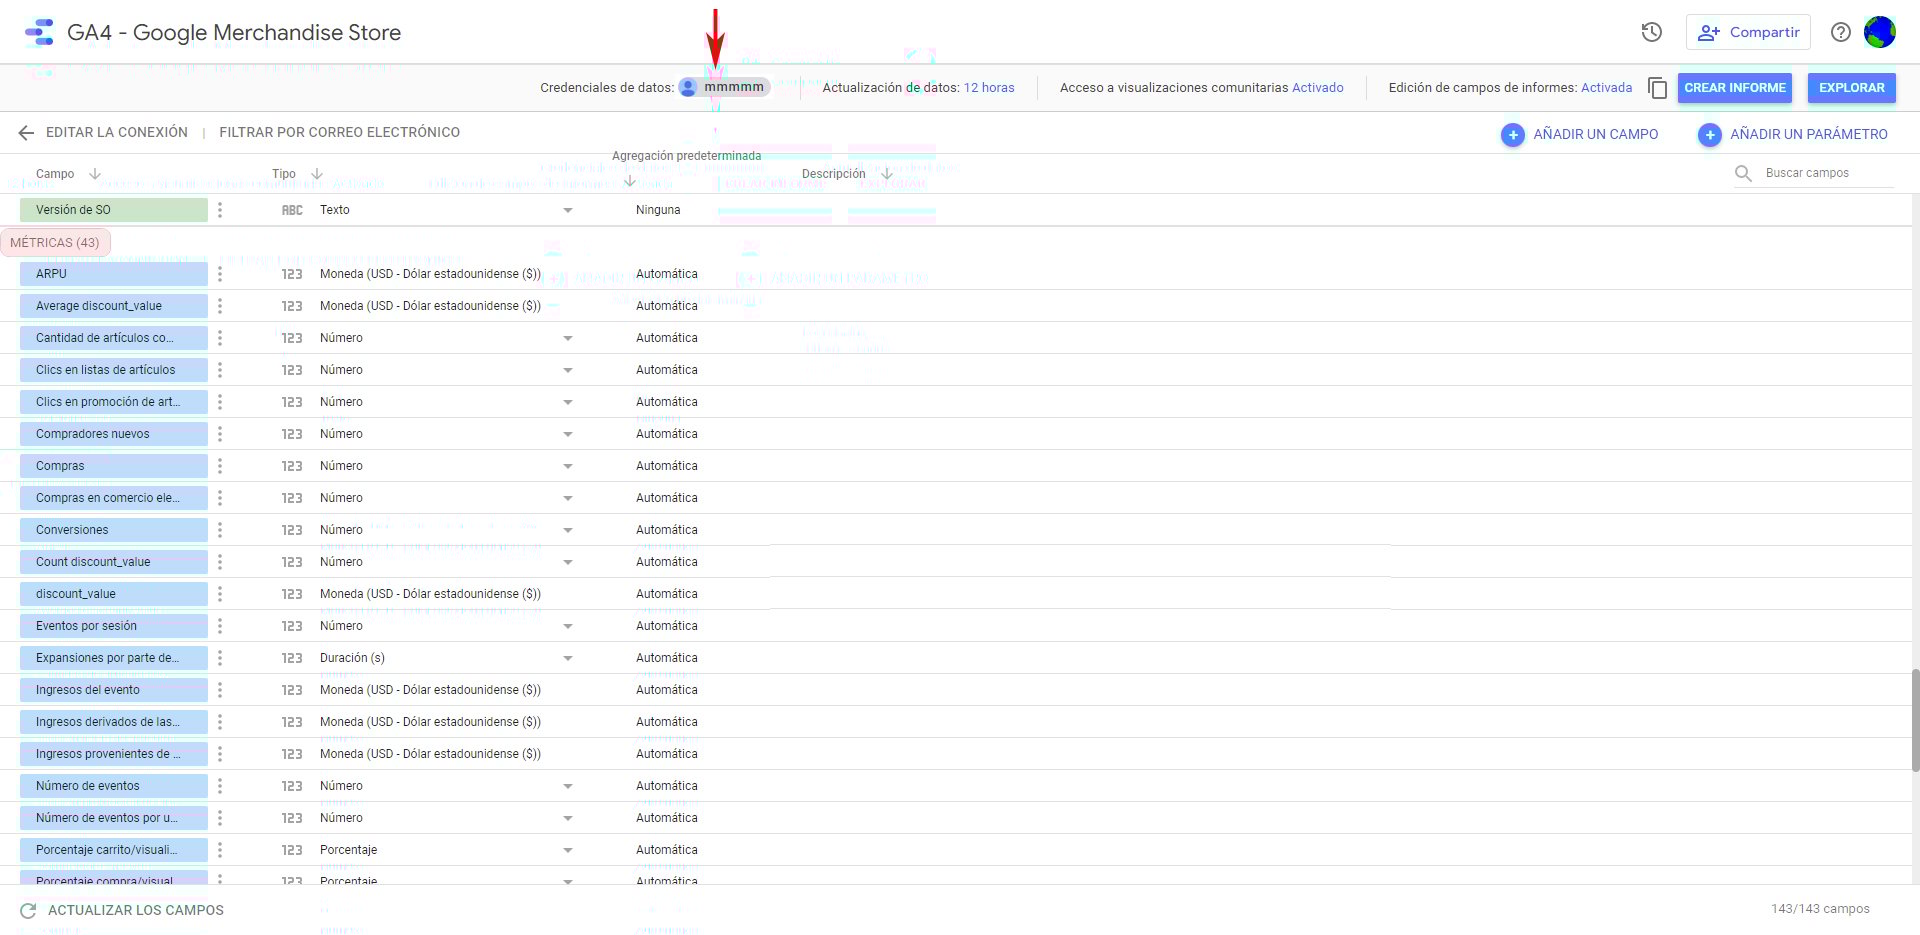1920x935 pixels.
Task: Open the user account avatar
Action: click(x=1880, y=32)
